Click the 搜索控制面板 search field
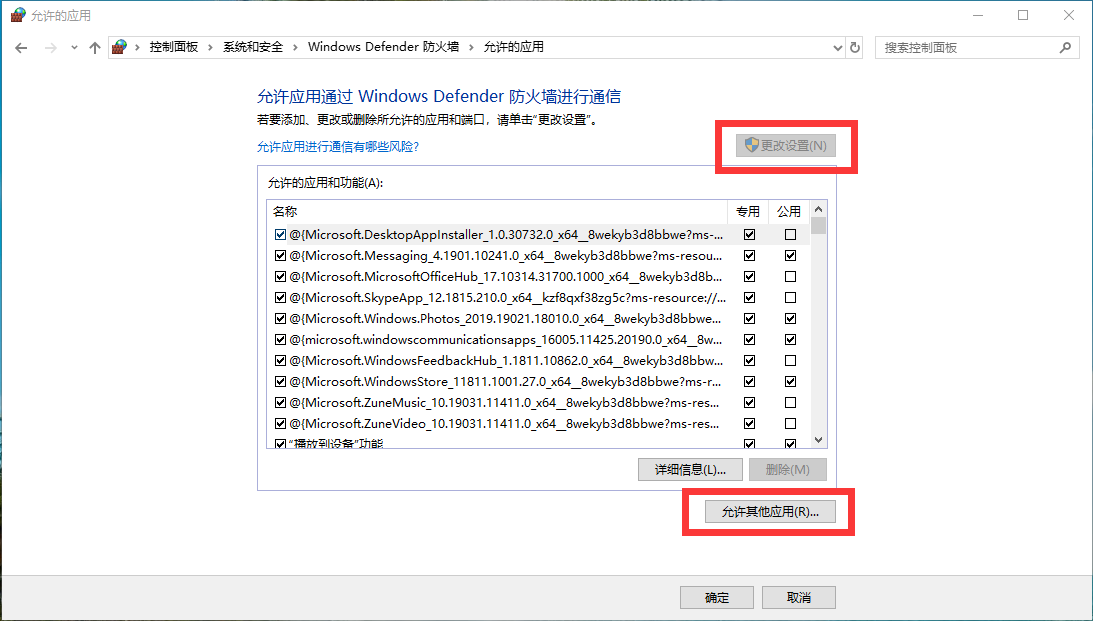Image resolution: width=1093 pixels, height=621 pixels. click(x=965, y=48)
